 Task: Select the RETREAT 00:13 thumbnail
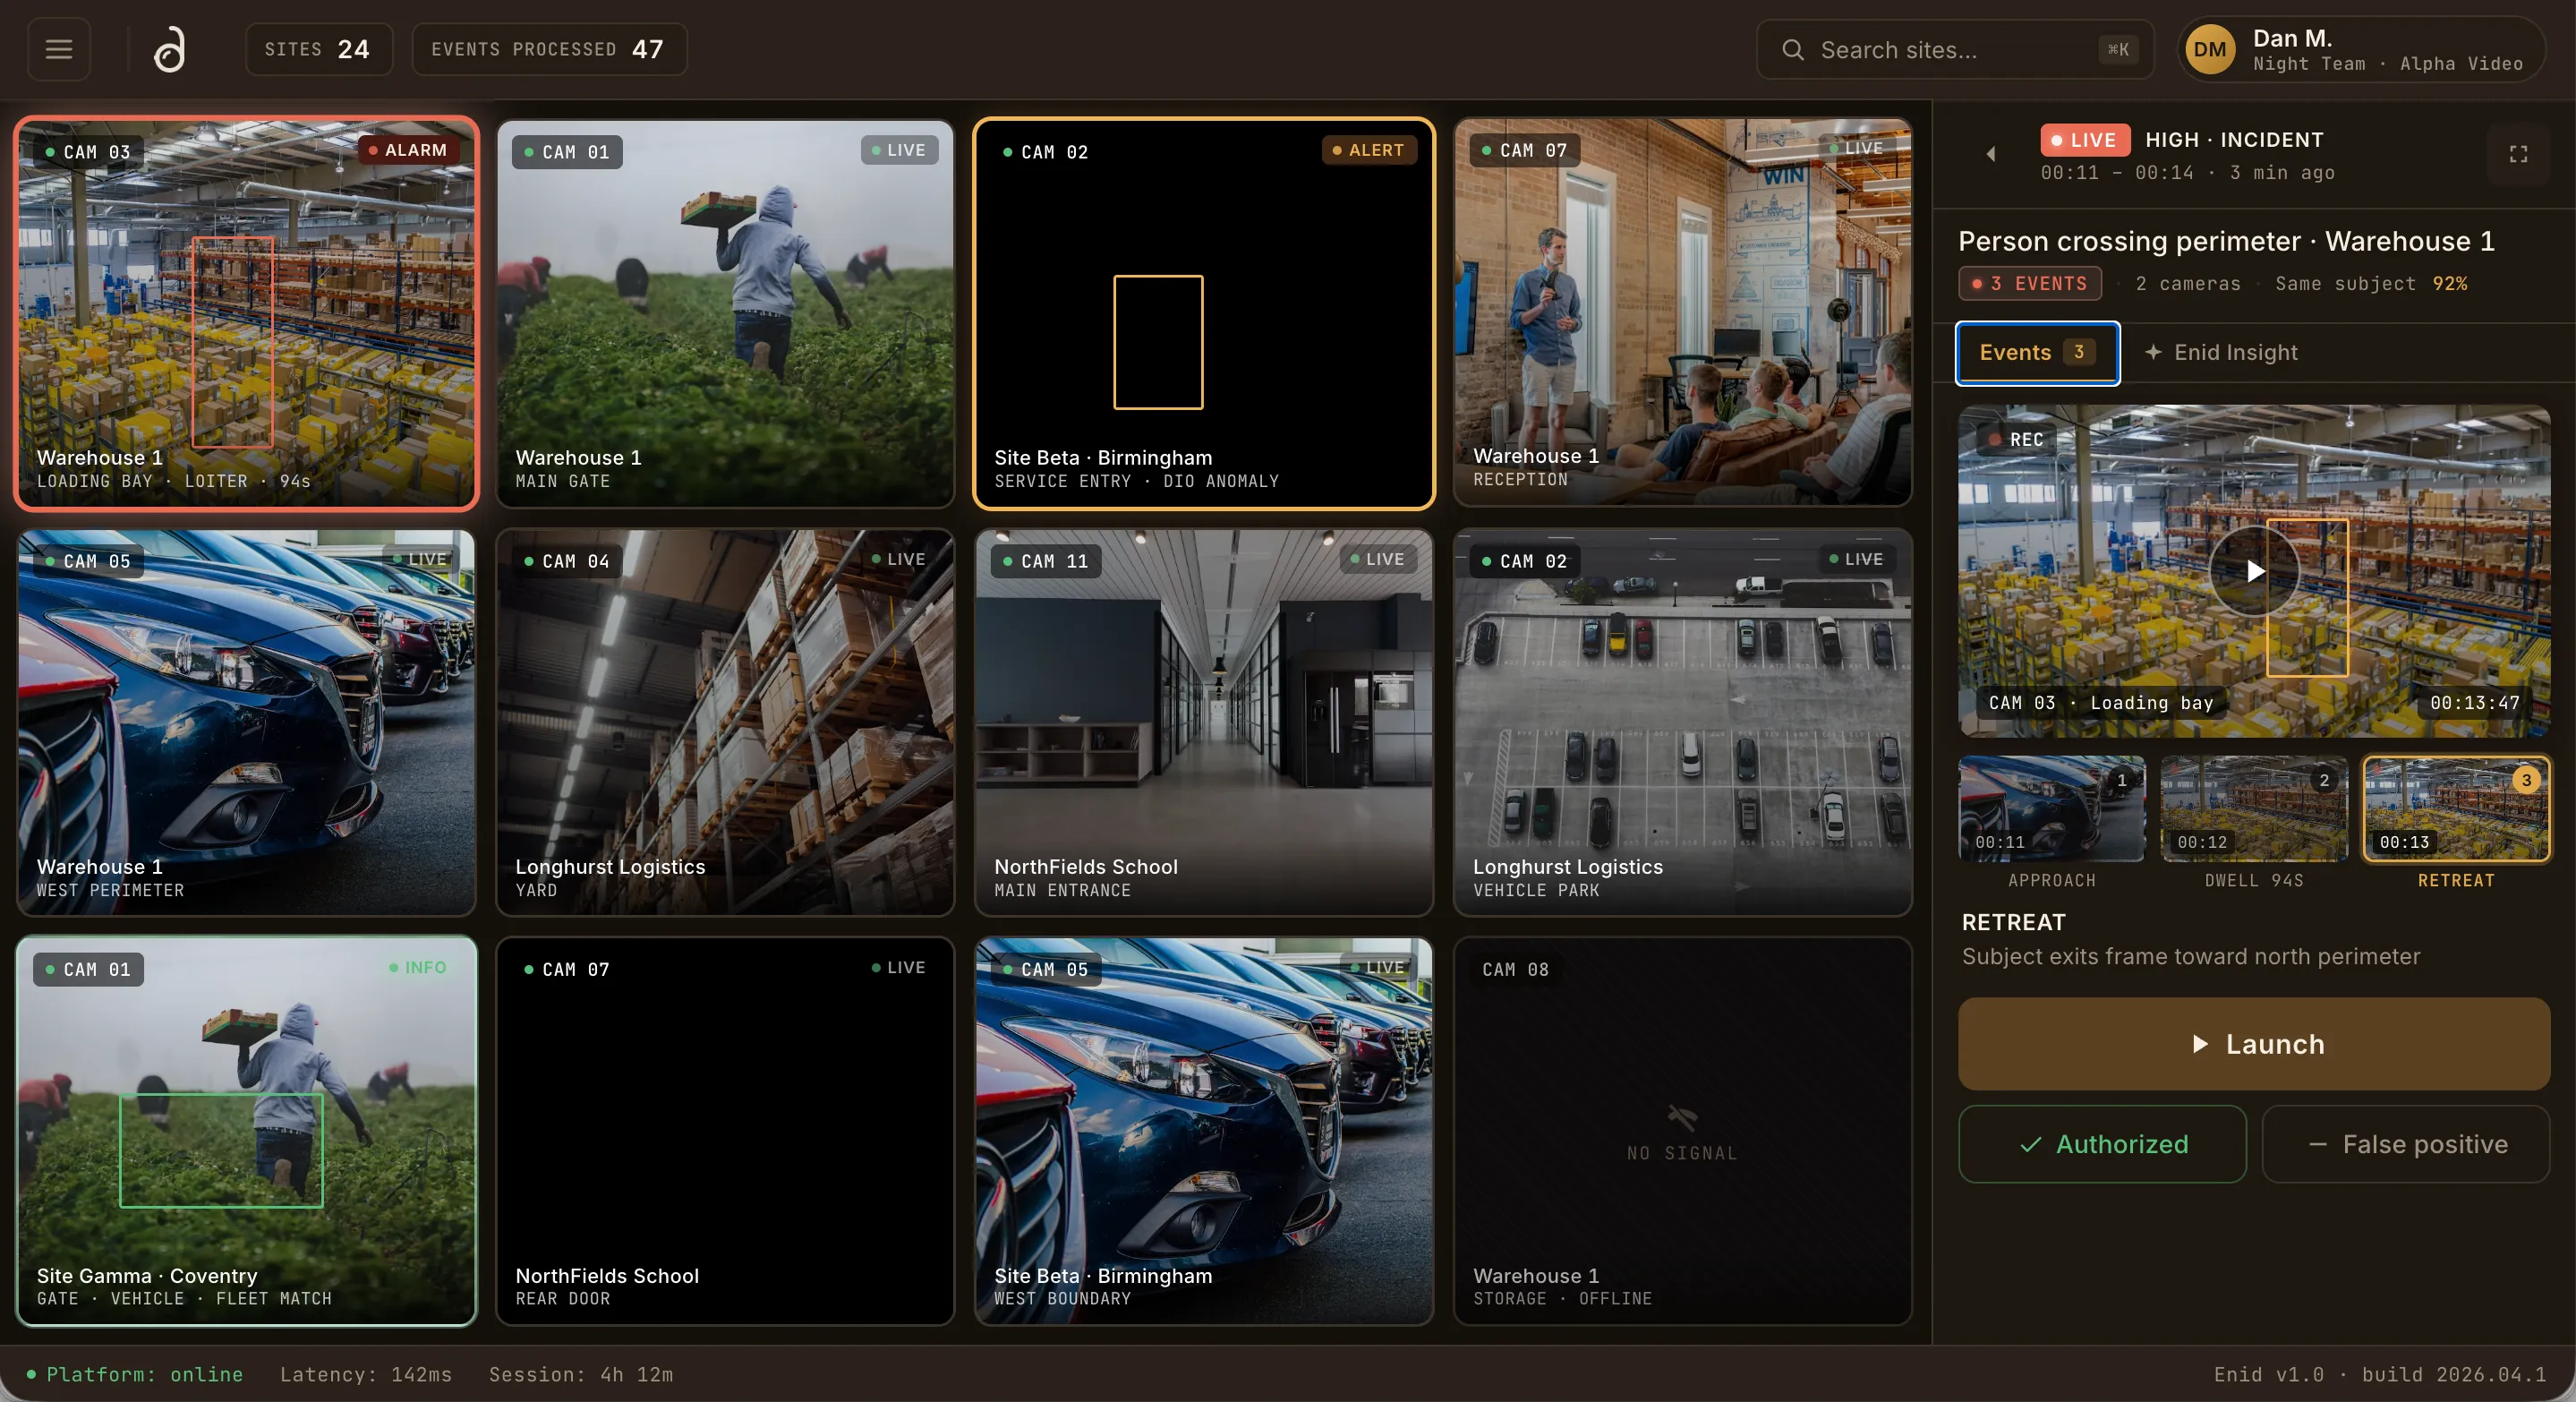tap(2456, 809)
